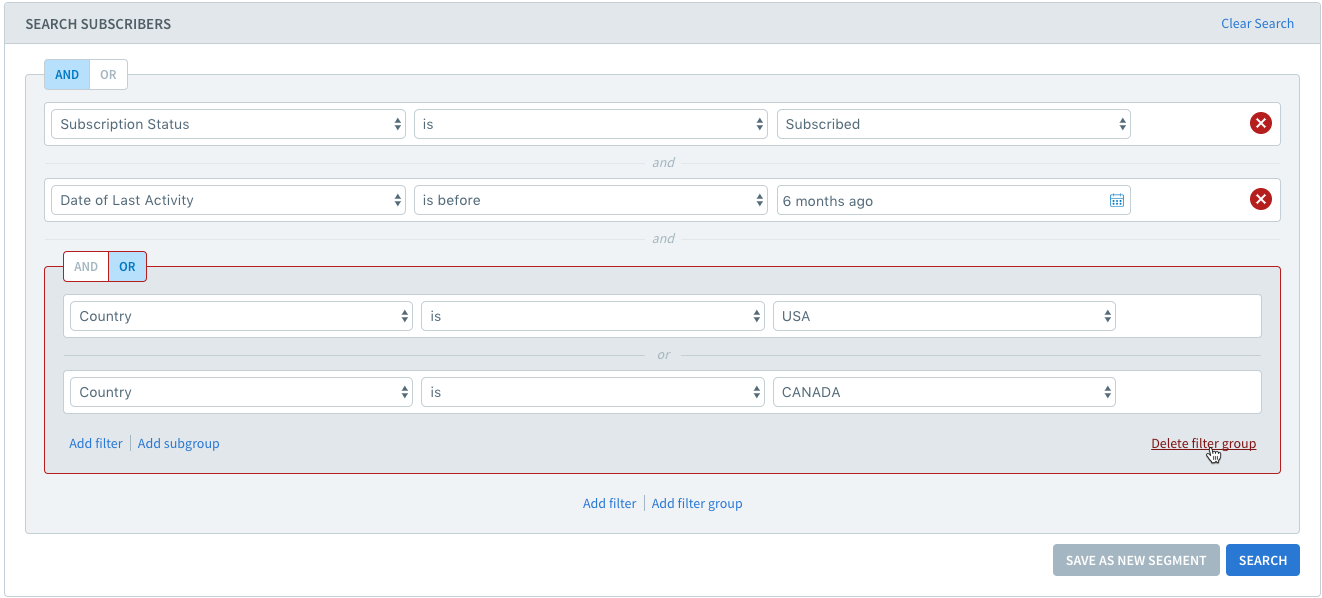This screenshot has width=1322, height=598.
Task: Open the USA country value dropdown
Action: (945, 316)
